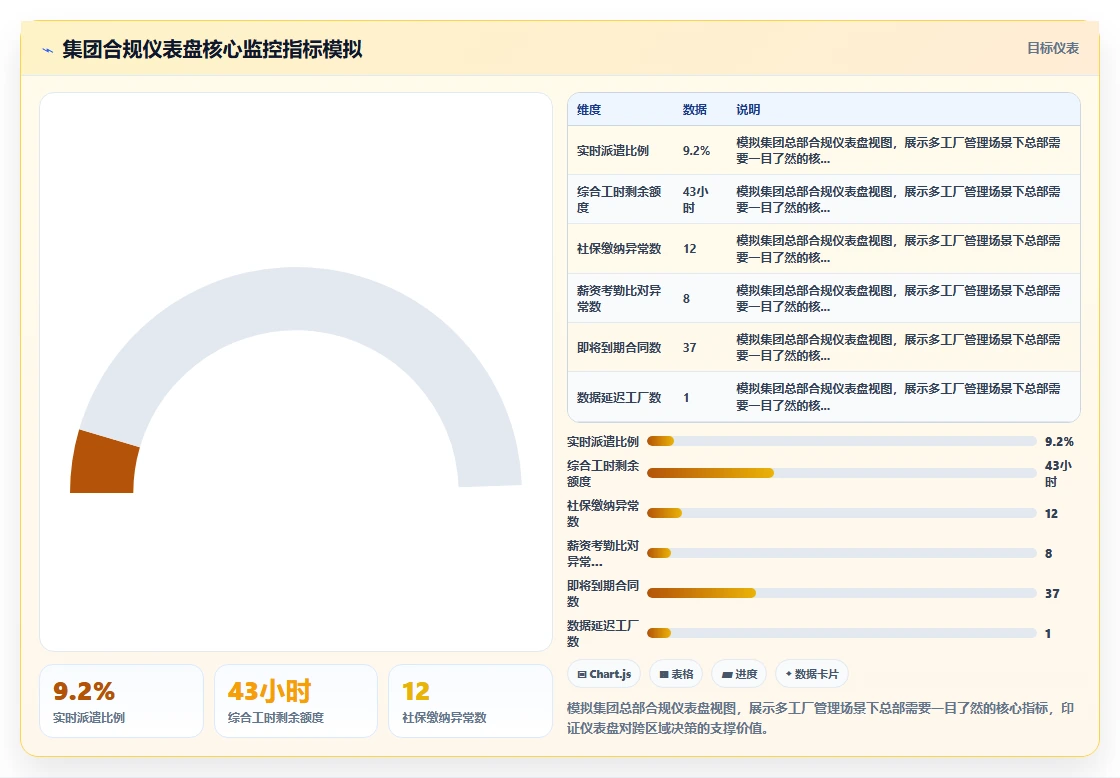Select the 数据延迟工厂数 table row label
1120x778 pixels.
pos(619,397)
